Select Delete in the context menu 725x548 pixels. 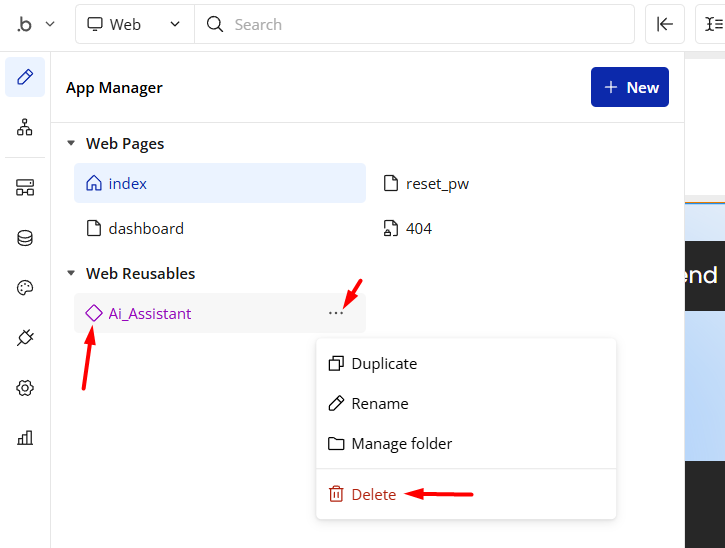tap(373, 494)
